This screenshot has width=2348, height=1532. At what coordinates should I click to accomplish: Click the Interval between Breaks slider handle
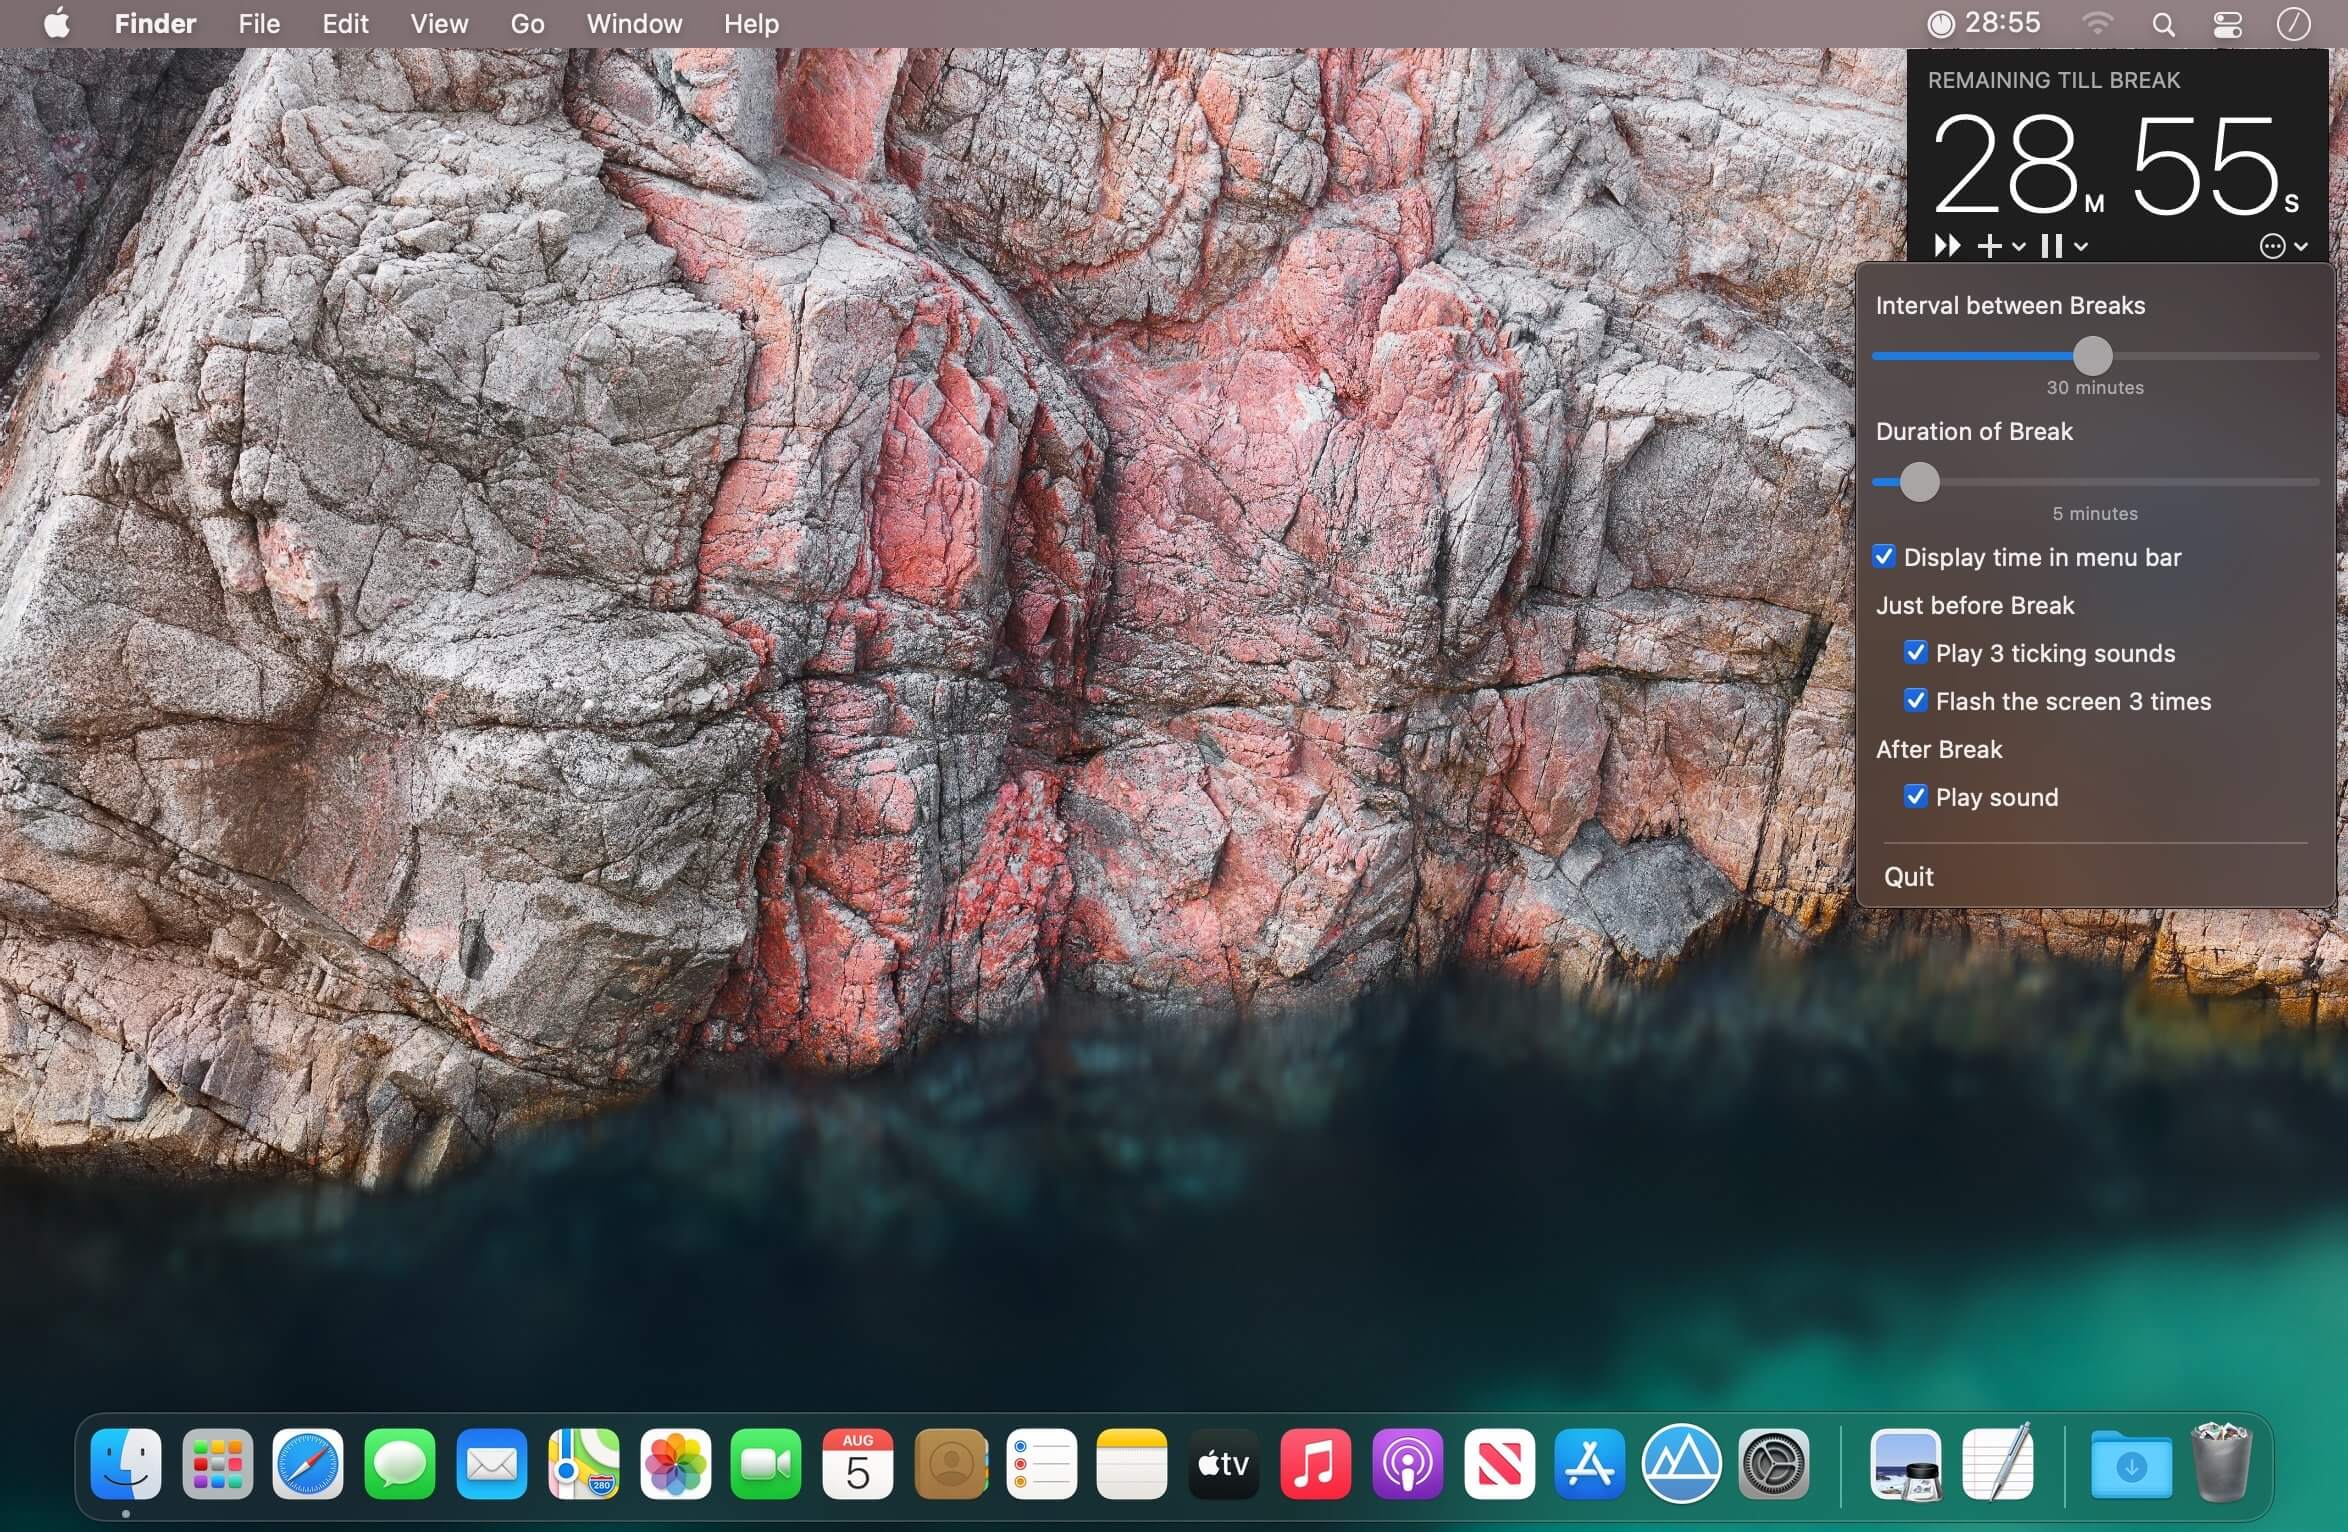click(x=2092, y=356)
